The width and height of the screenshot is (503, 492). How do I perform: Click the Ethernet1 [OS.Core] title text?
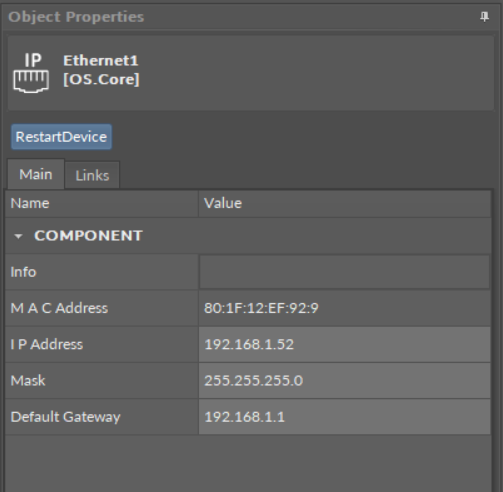click(101, 70)
